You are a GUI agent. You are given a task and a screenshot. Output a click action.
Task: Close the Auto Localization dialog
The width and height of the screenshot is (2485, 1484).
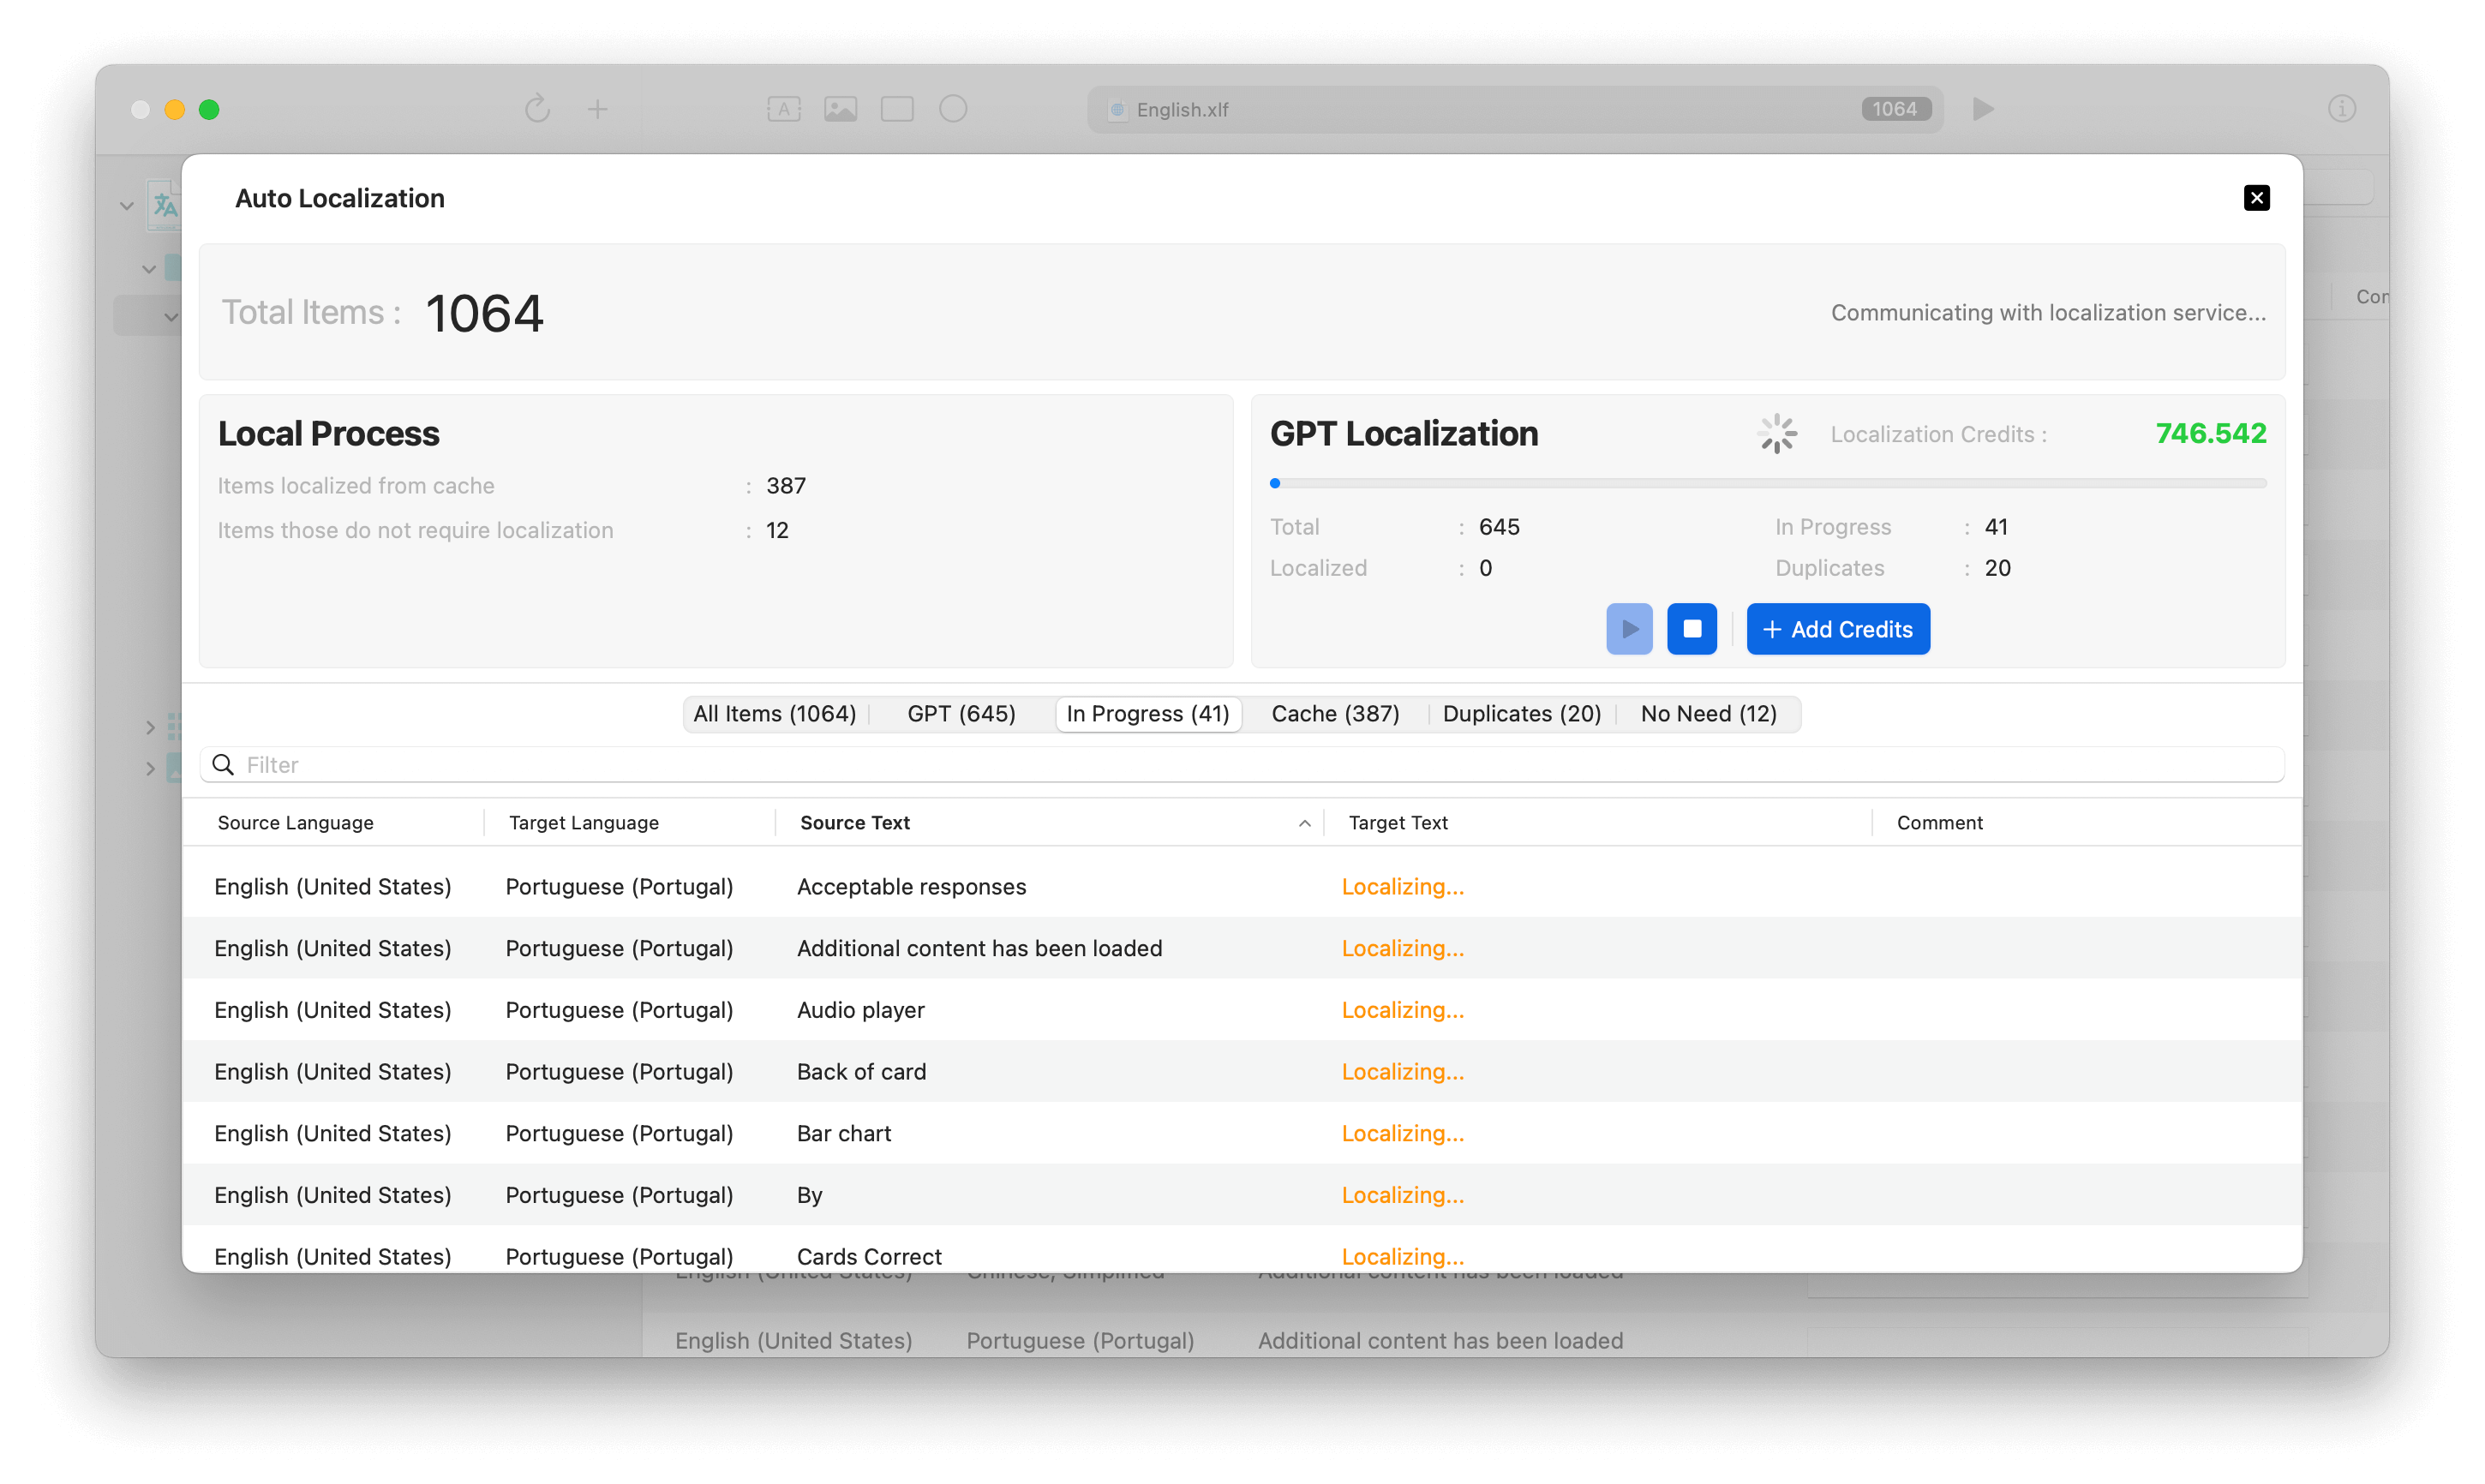click(x=2256, y=198)
